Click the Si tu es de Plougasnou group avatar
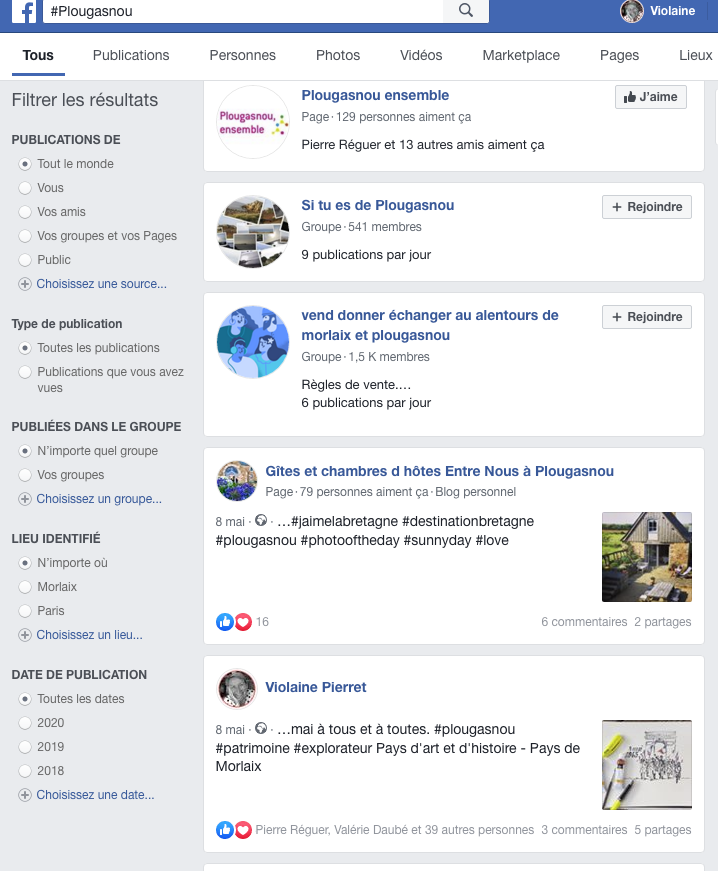718x871 pixels. [253, 232]
